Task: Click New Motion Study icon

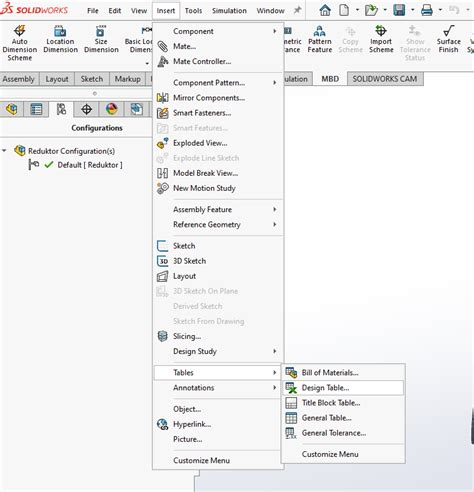Action: (x=163, y=188)
